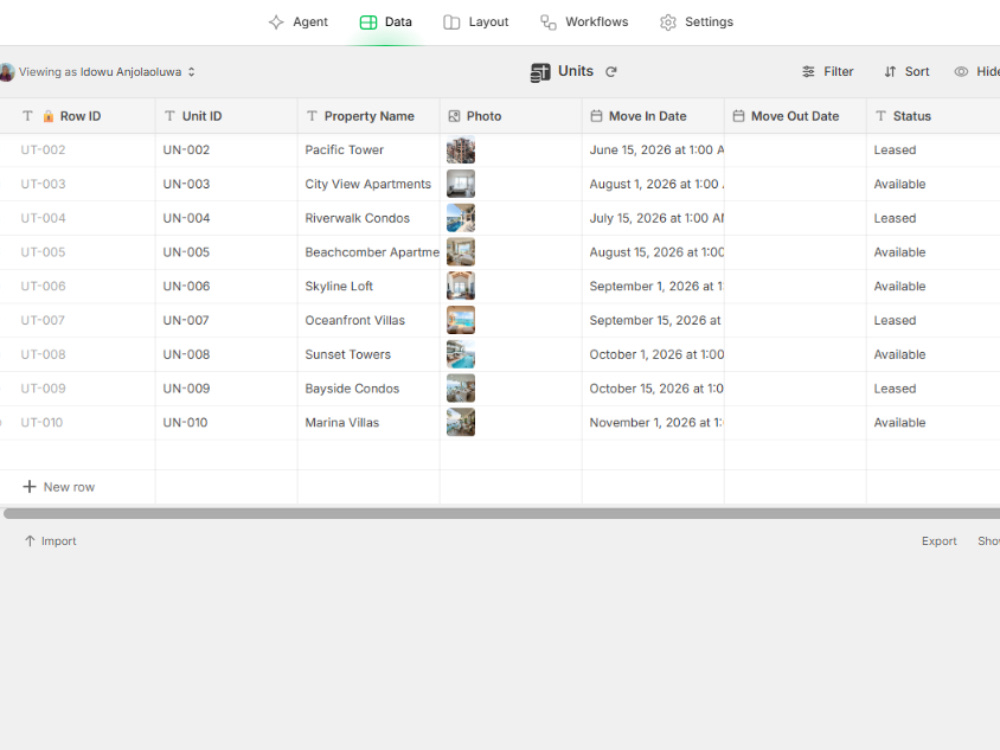This screenshot has height=750, width=1000.
Task: Click the calendar icon of Move In Date
Action: [596, 116]
